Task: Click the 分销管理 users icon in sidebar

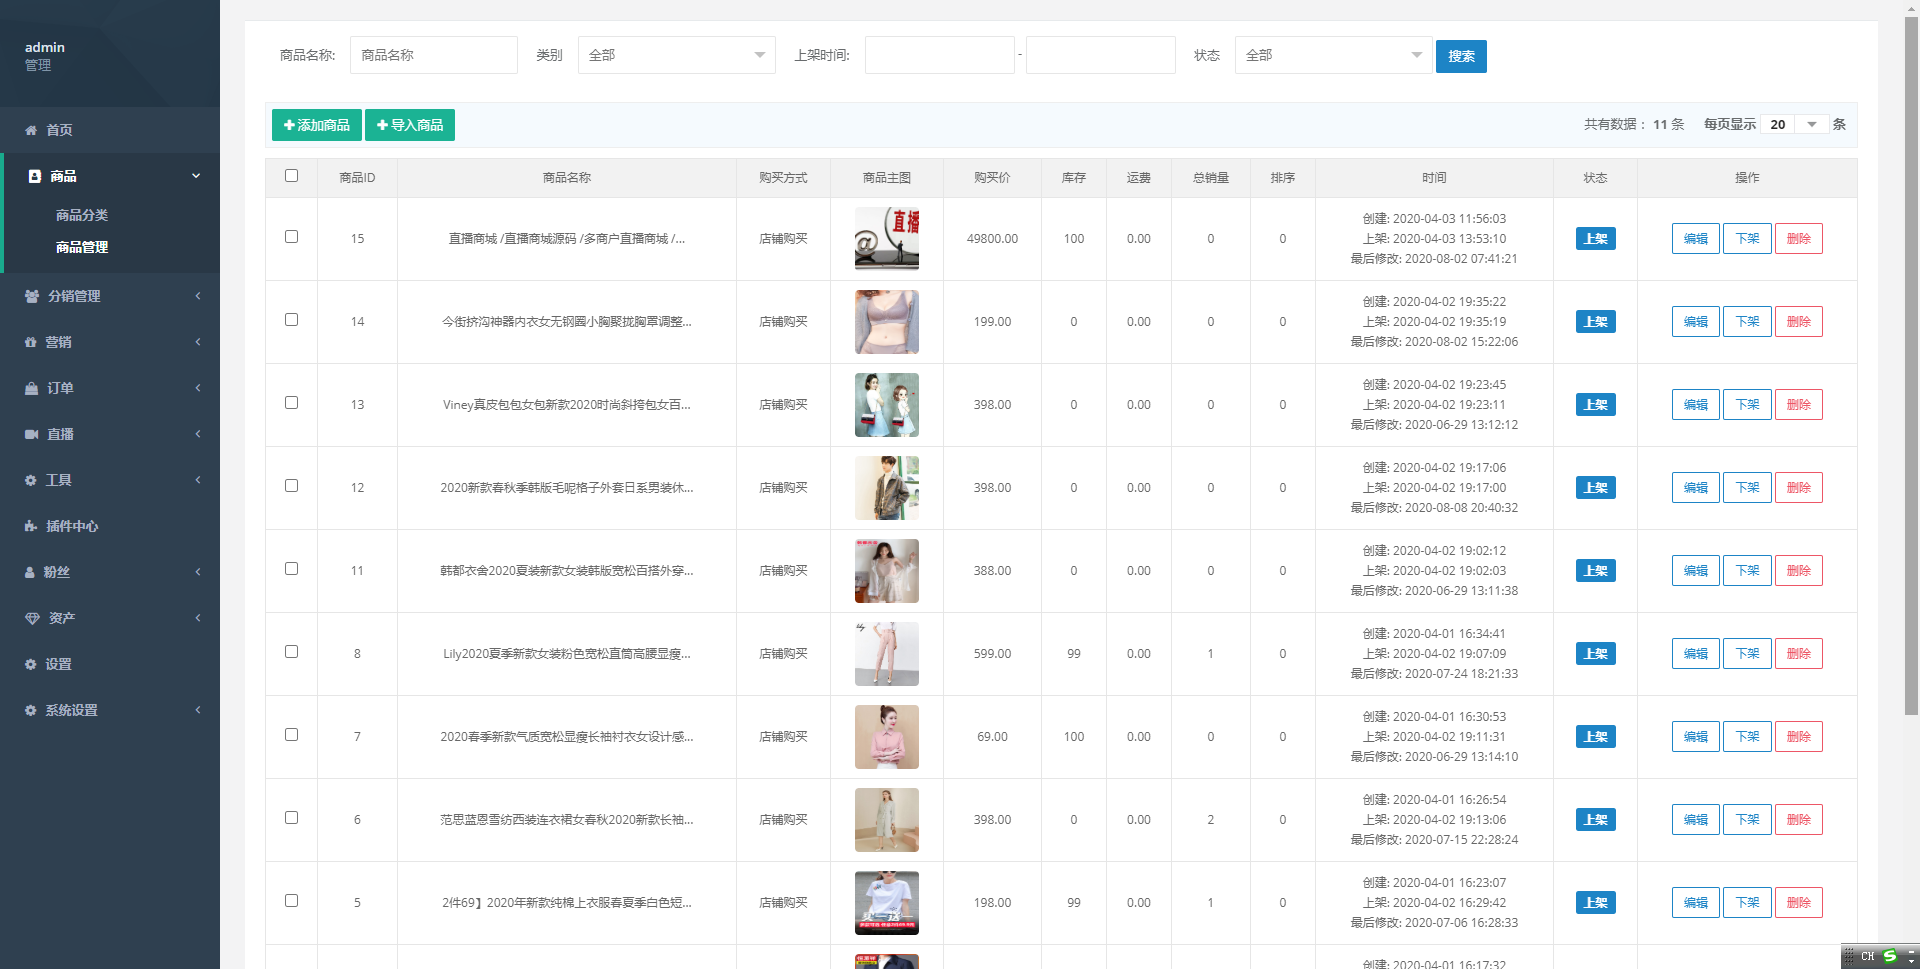Action: (32, 296)
